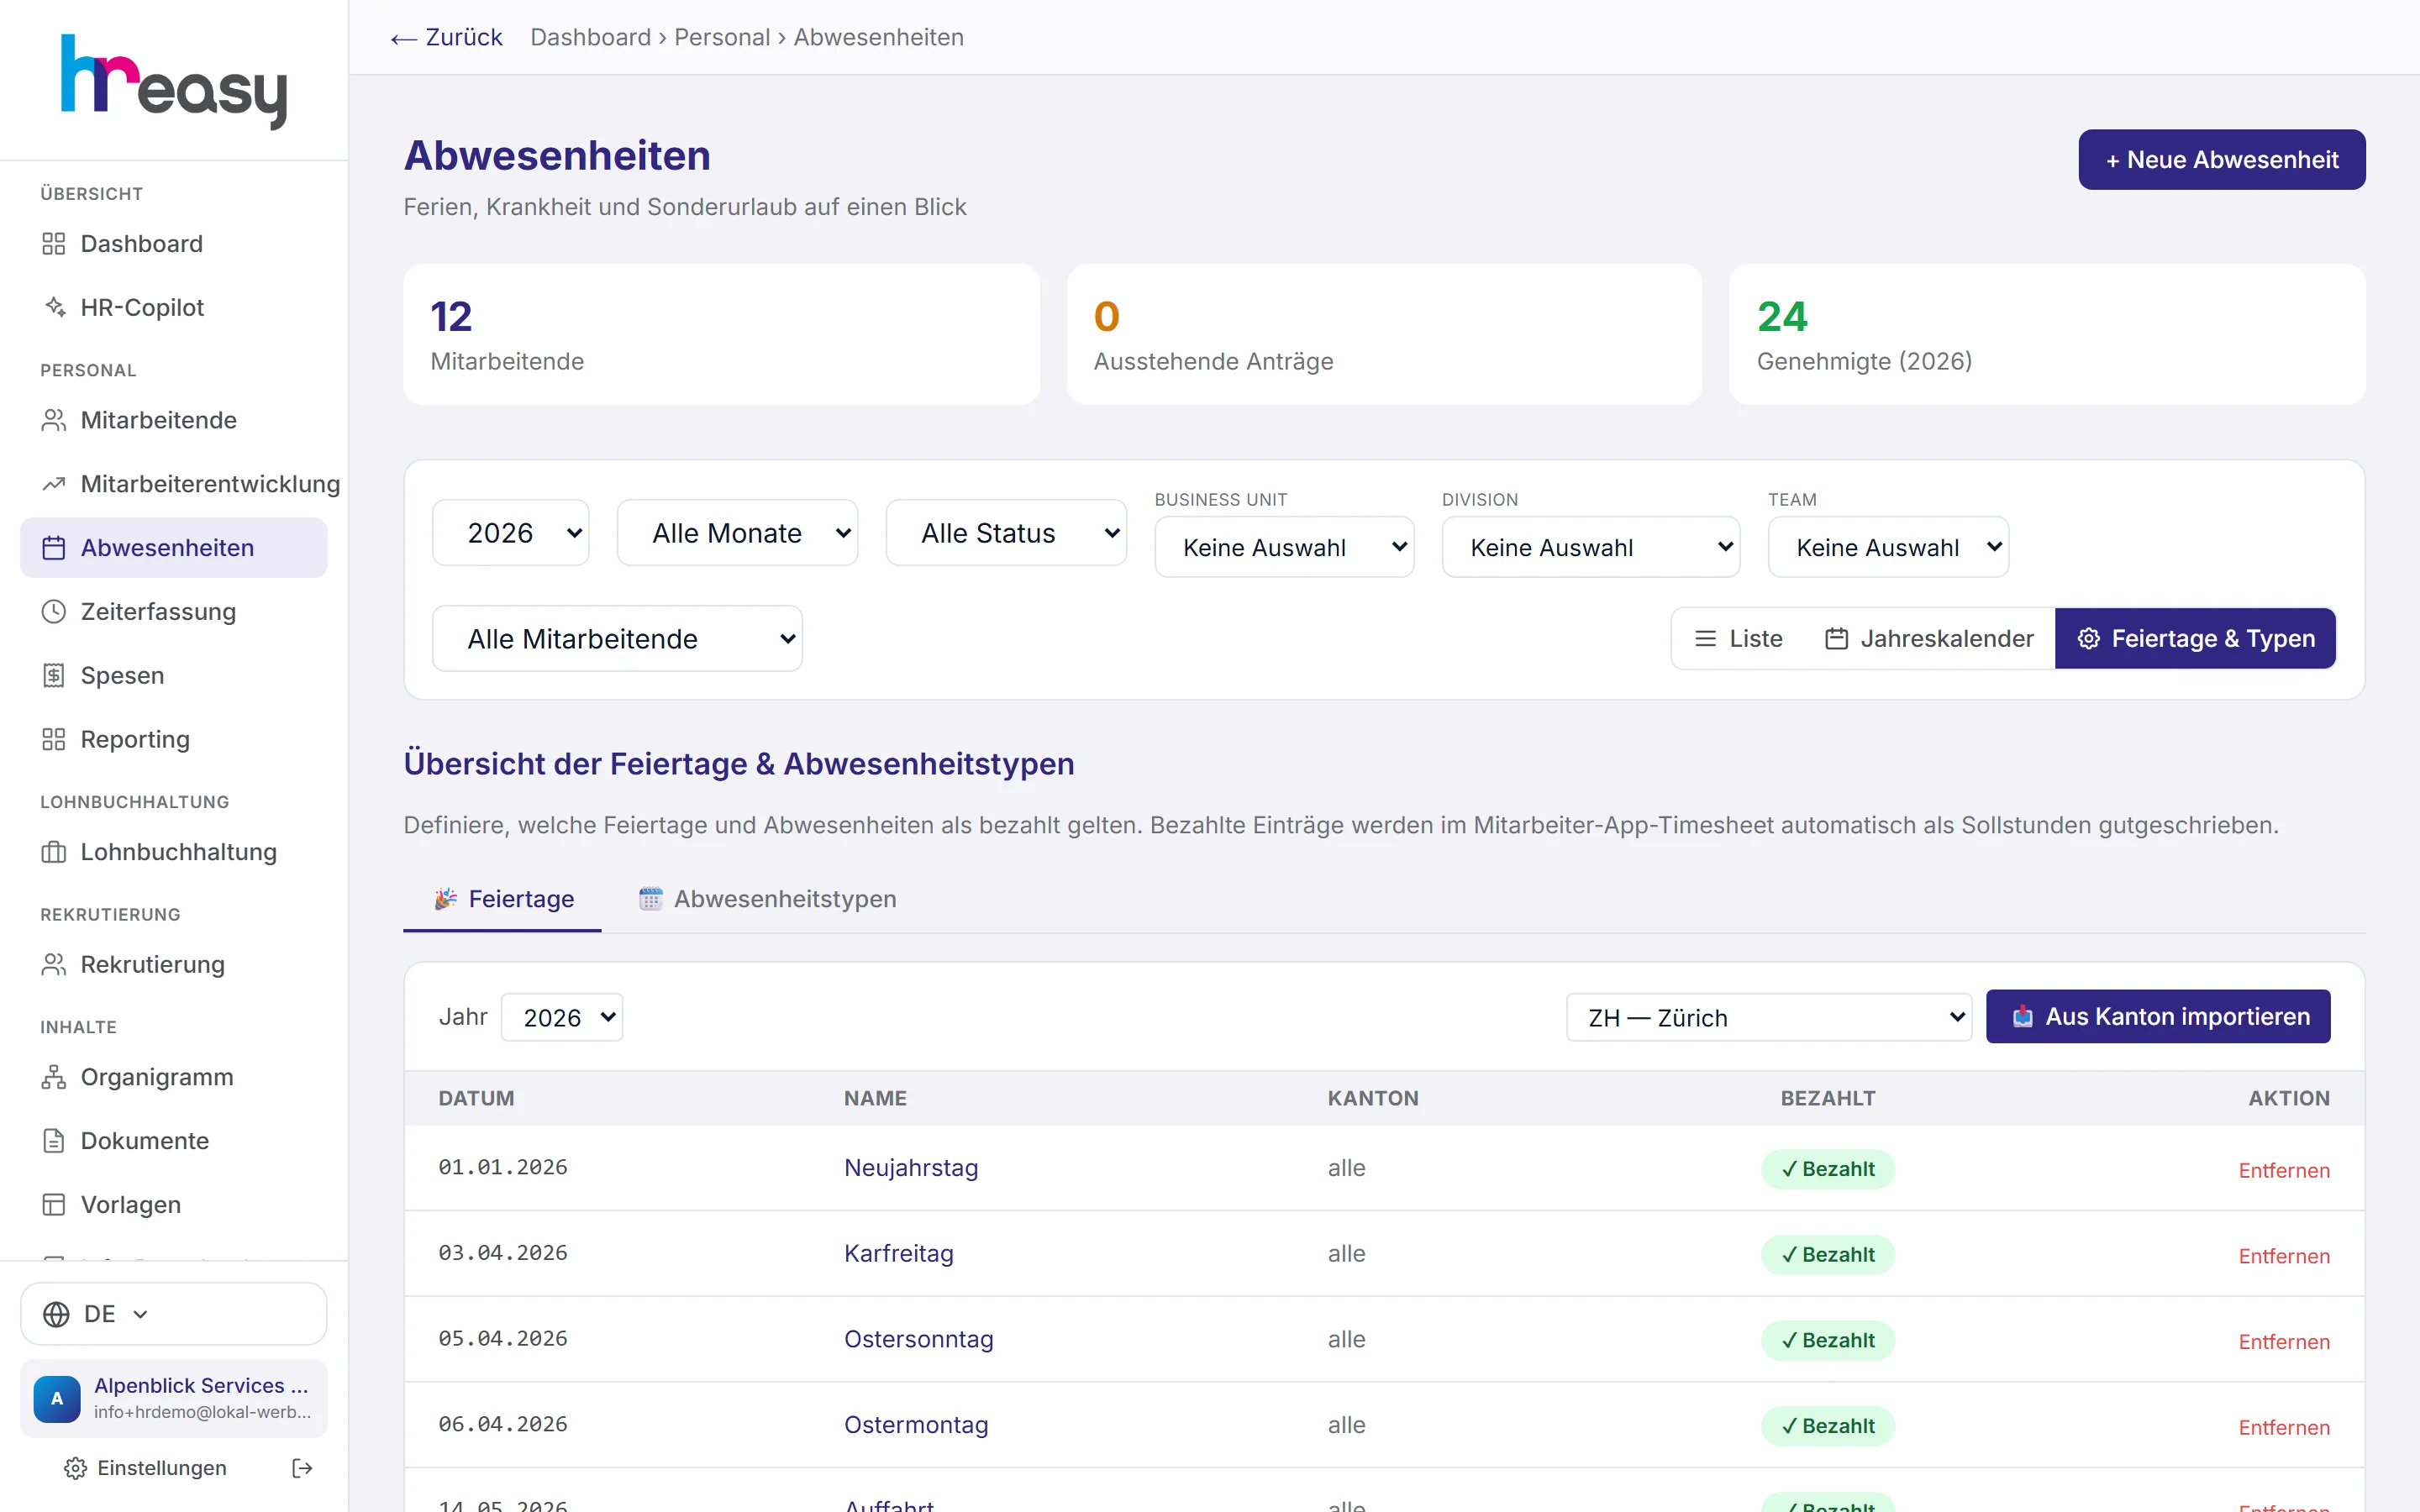Go back with the Zurück link

447,37
